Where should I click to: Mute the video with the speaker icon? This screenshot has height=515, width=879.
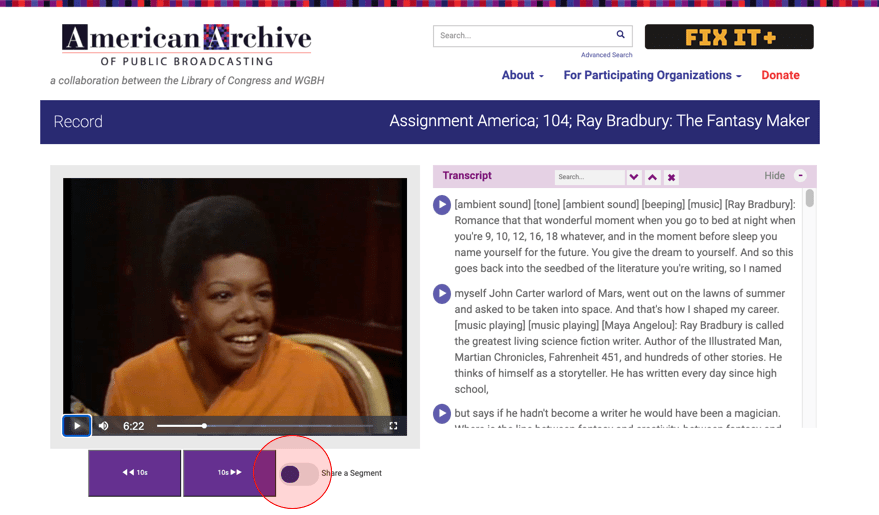tap(103, 426)
